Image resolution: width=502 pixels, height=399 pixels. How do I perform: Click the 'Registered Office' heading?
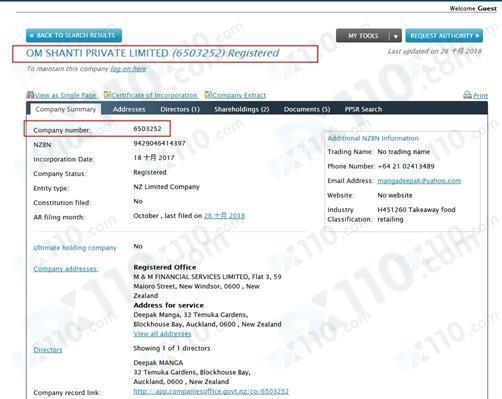[x=165, y=267]
